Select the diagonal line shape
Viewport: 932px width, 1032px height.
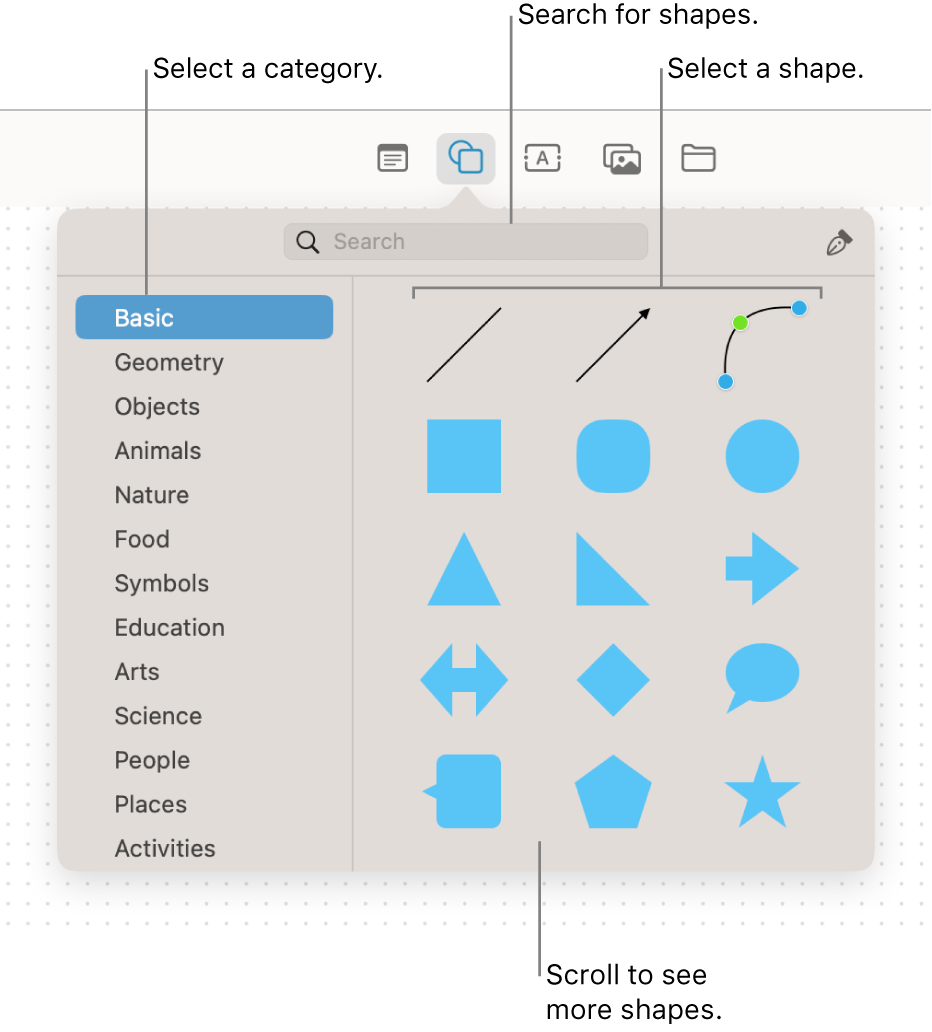pyautogui.click(x=463, y=345)
